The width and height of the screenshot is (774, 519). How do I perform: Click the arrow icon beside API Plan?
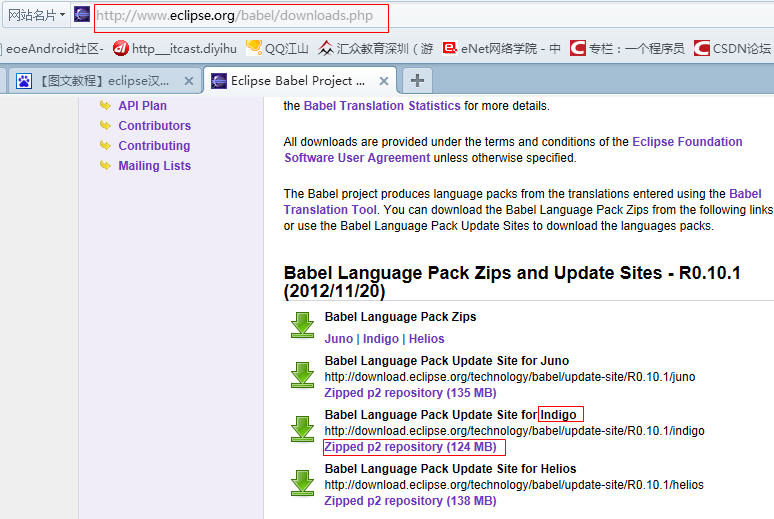click(x=105, y=105)
